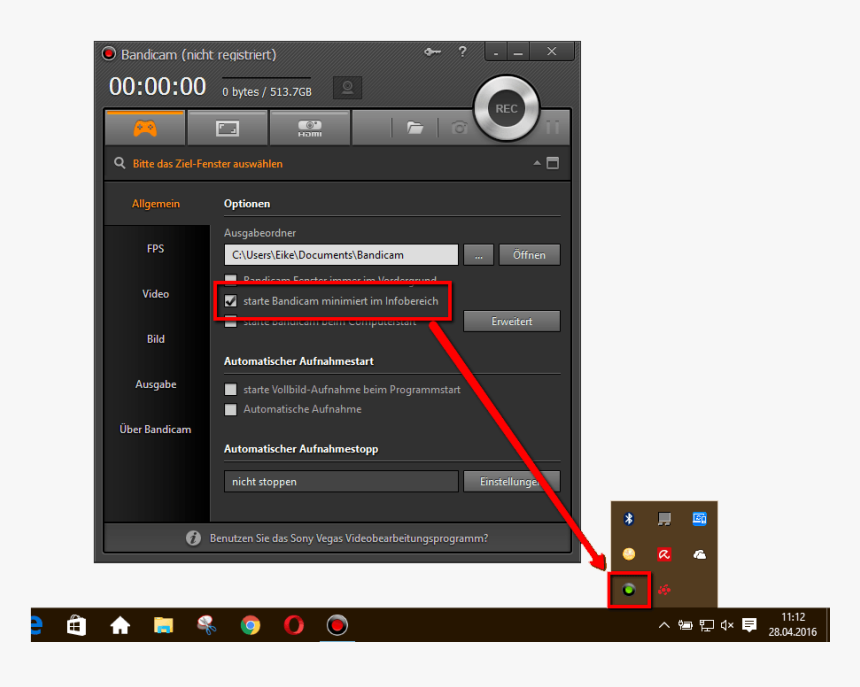Click the gray chat-bubble tray icon

pos(664,519)
